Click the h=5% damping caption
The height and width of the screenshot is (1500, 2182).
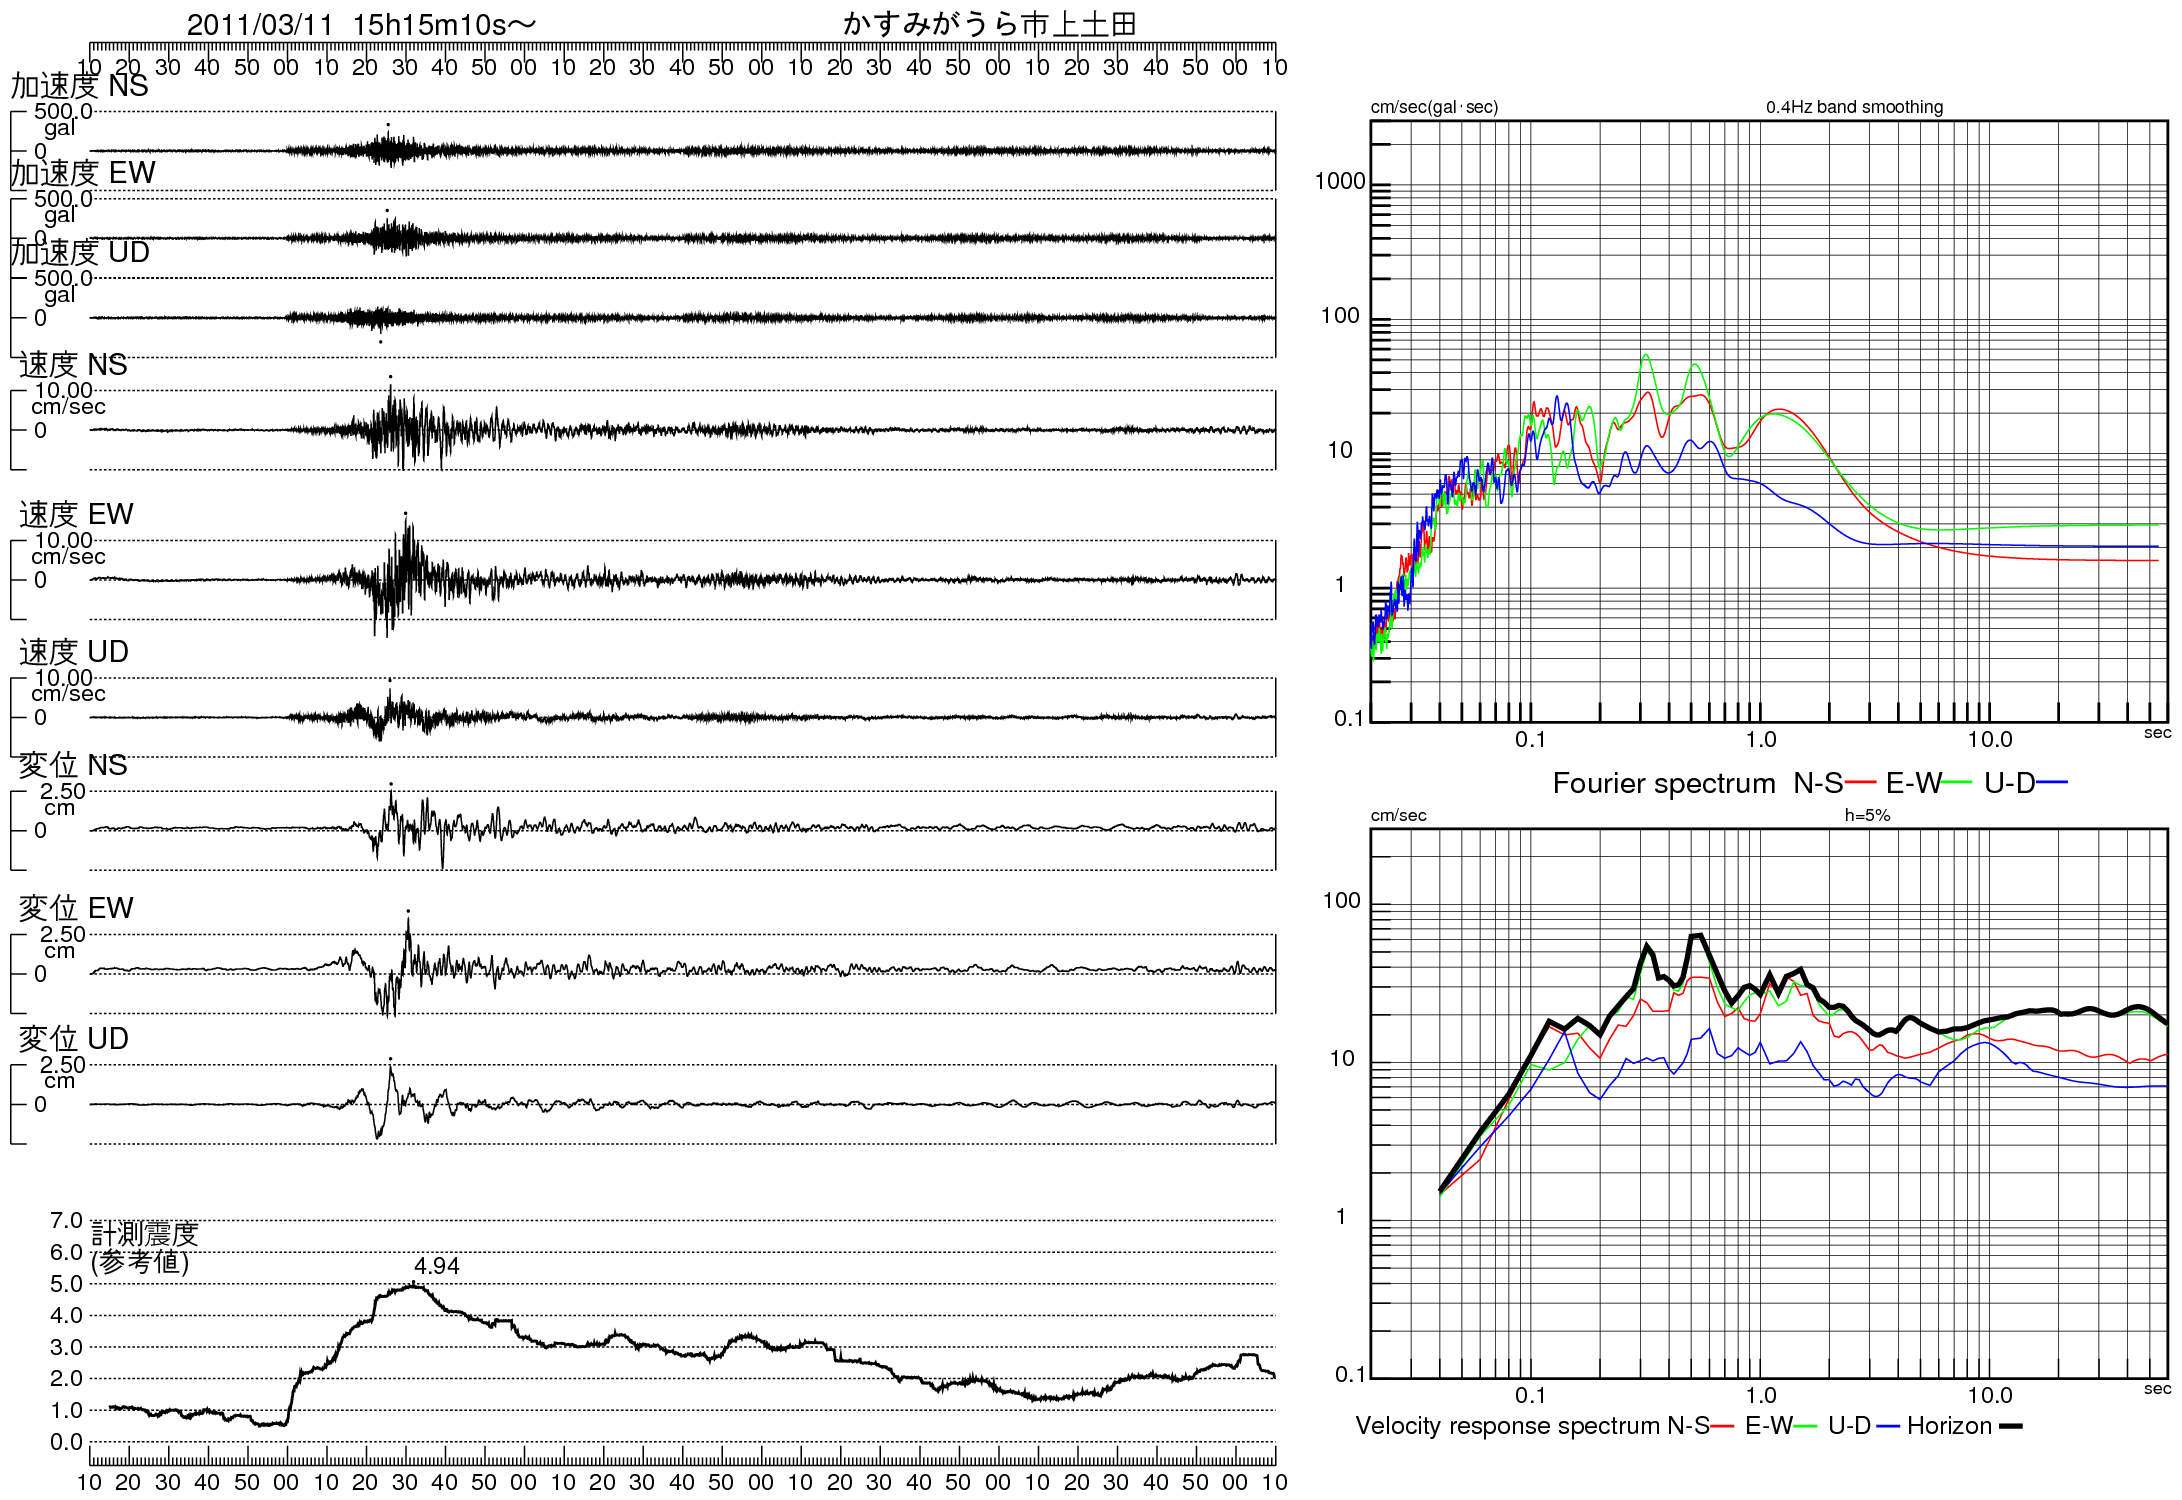click(x=1868, y=815)
